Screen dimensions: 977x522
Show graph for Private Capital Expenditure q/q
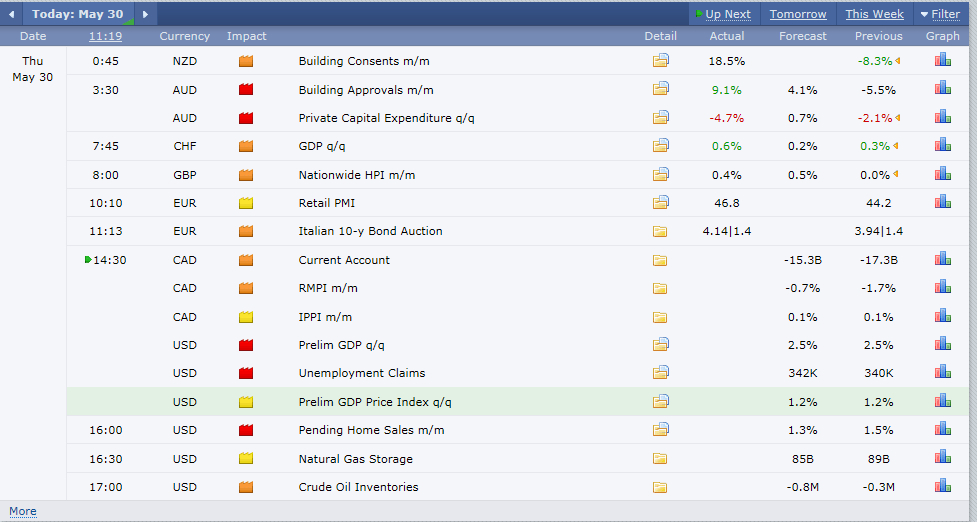(943, 116)
